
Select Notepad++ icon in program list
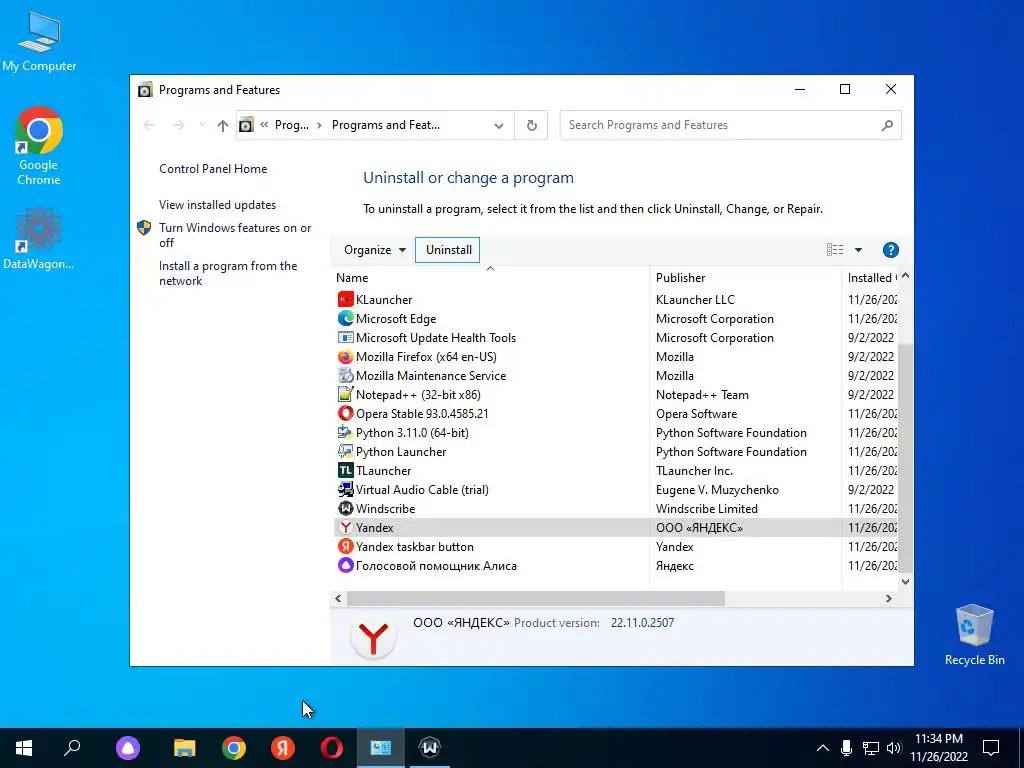pos(345,394)
